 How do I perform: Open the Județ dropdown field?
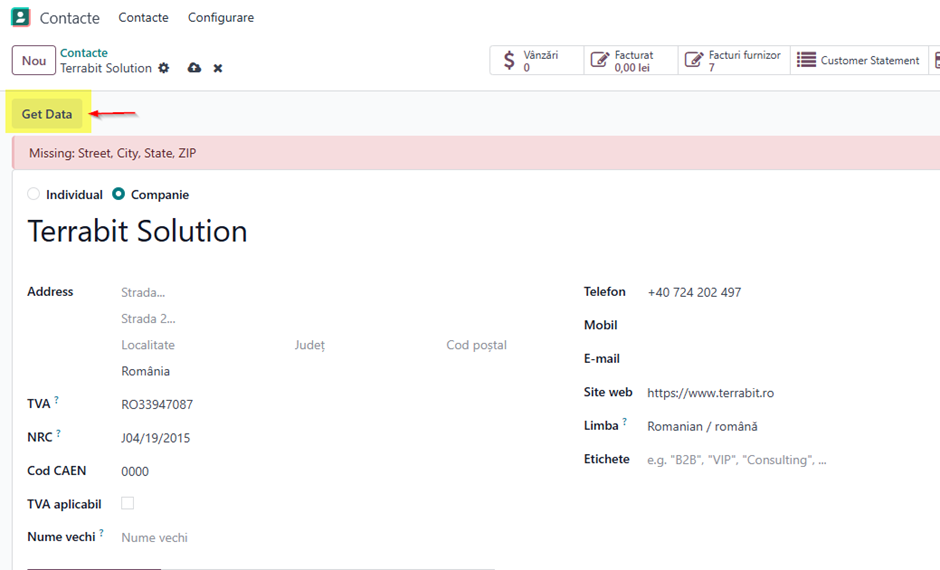366,345
